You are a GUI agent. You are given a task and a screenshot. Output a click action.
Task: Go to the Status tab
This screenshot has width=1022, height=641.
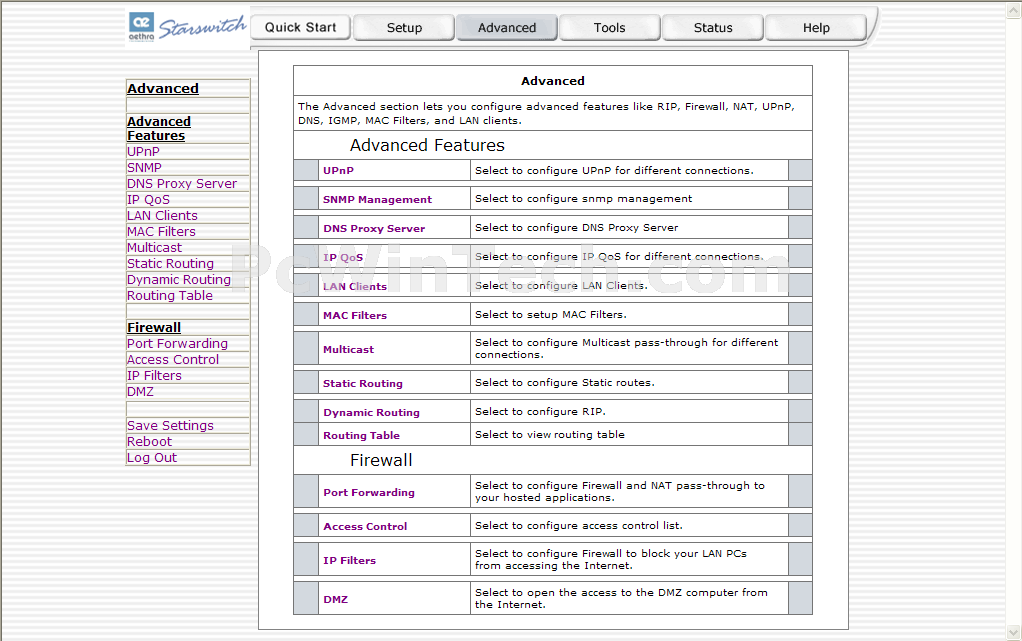pyautogui.click(x=713, y=27)
